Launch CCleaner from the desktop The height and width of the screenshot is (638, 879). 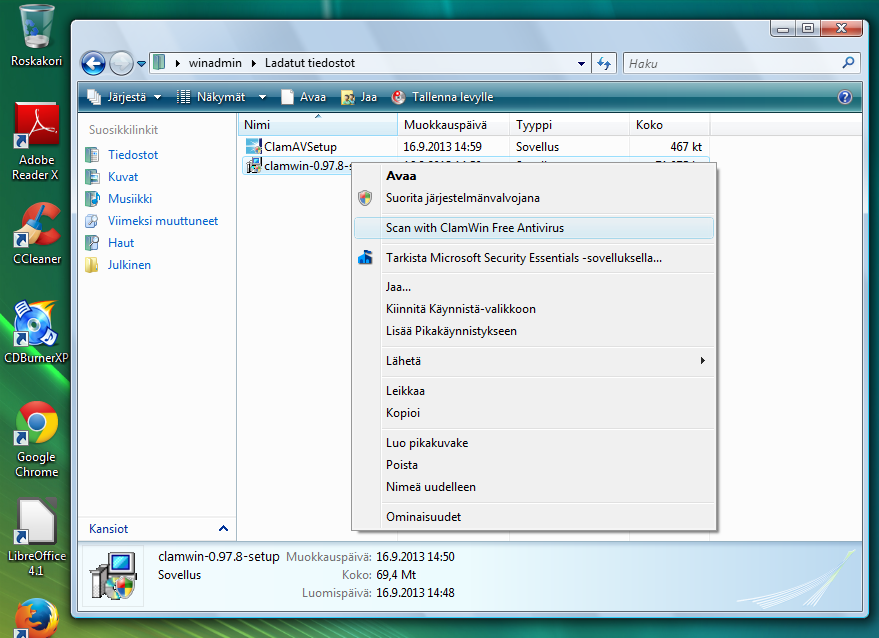point(37,234)
